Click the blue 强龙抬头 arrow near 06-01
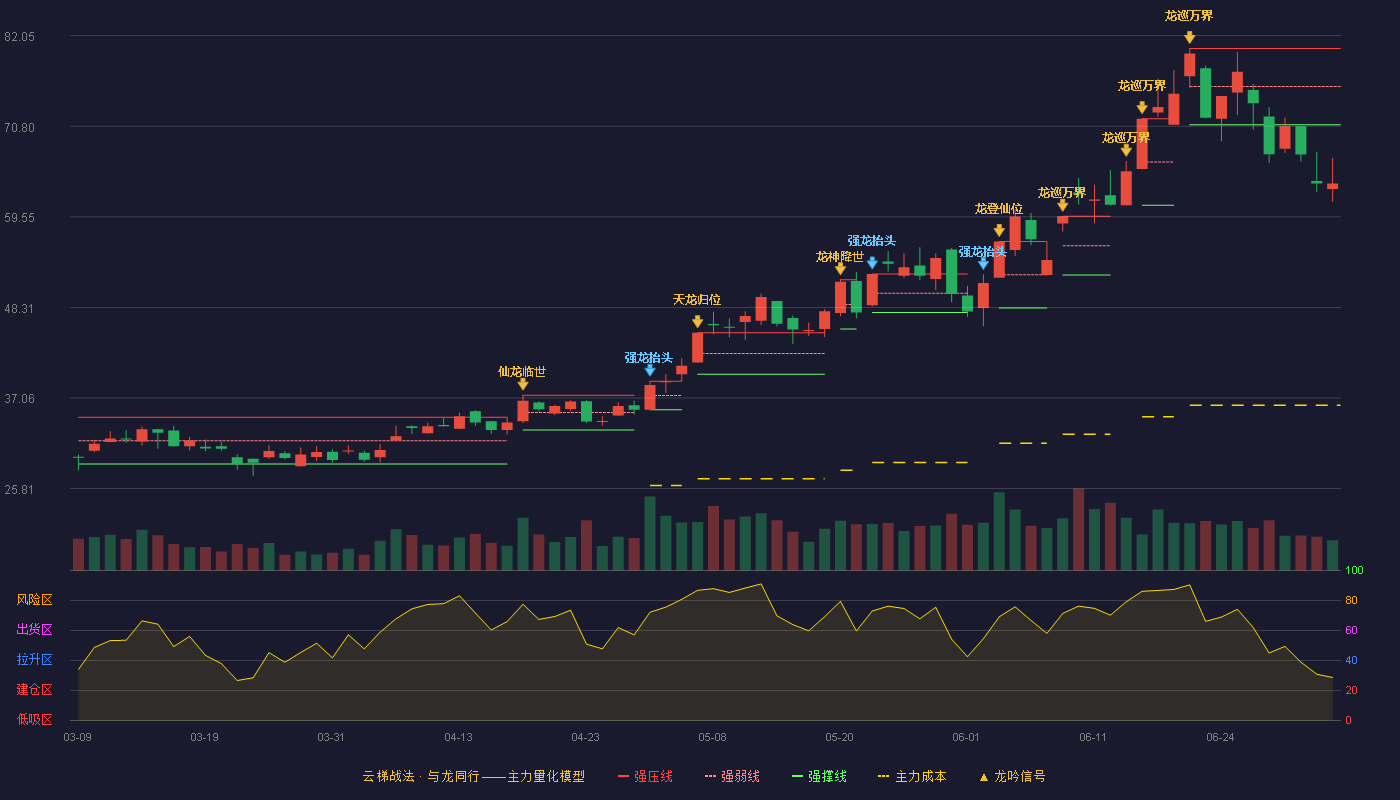 click(x=983, y=264)
